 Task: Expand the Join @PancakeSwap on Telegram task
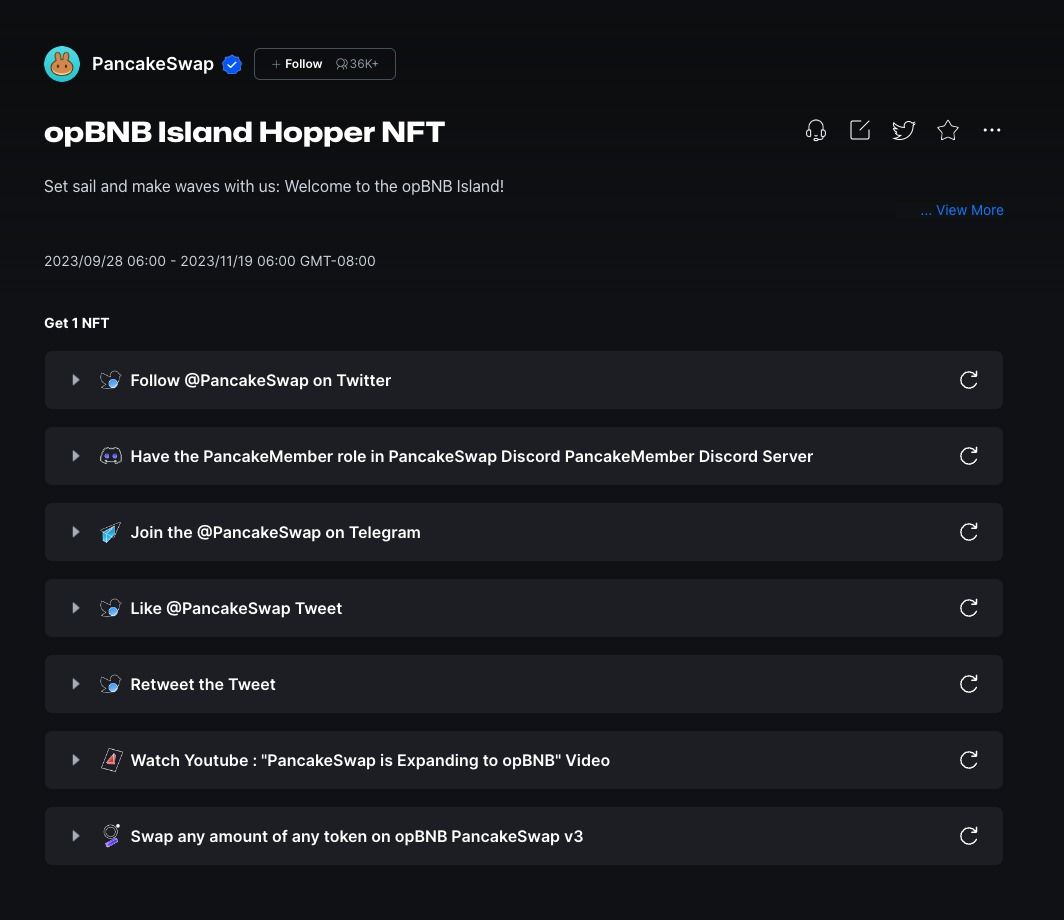coord(76,532)
